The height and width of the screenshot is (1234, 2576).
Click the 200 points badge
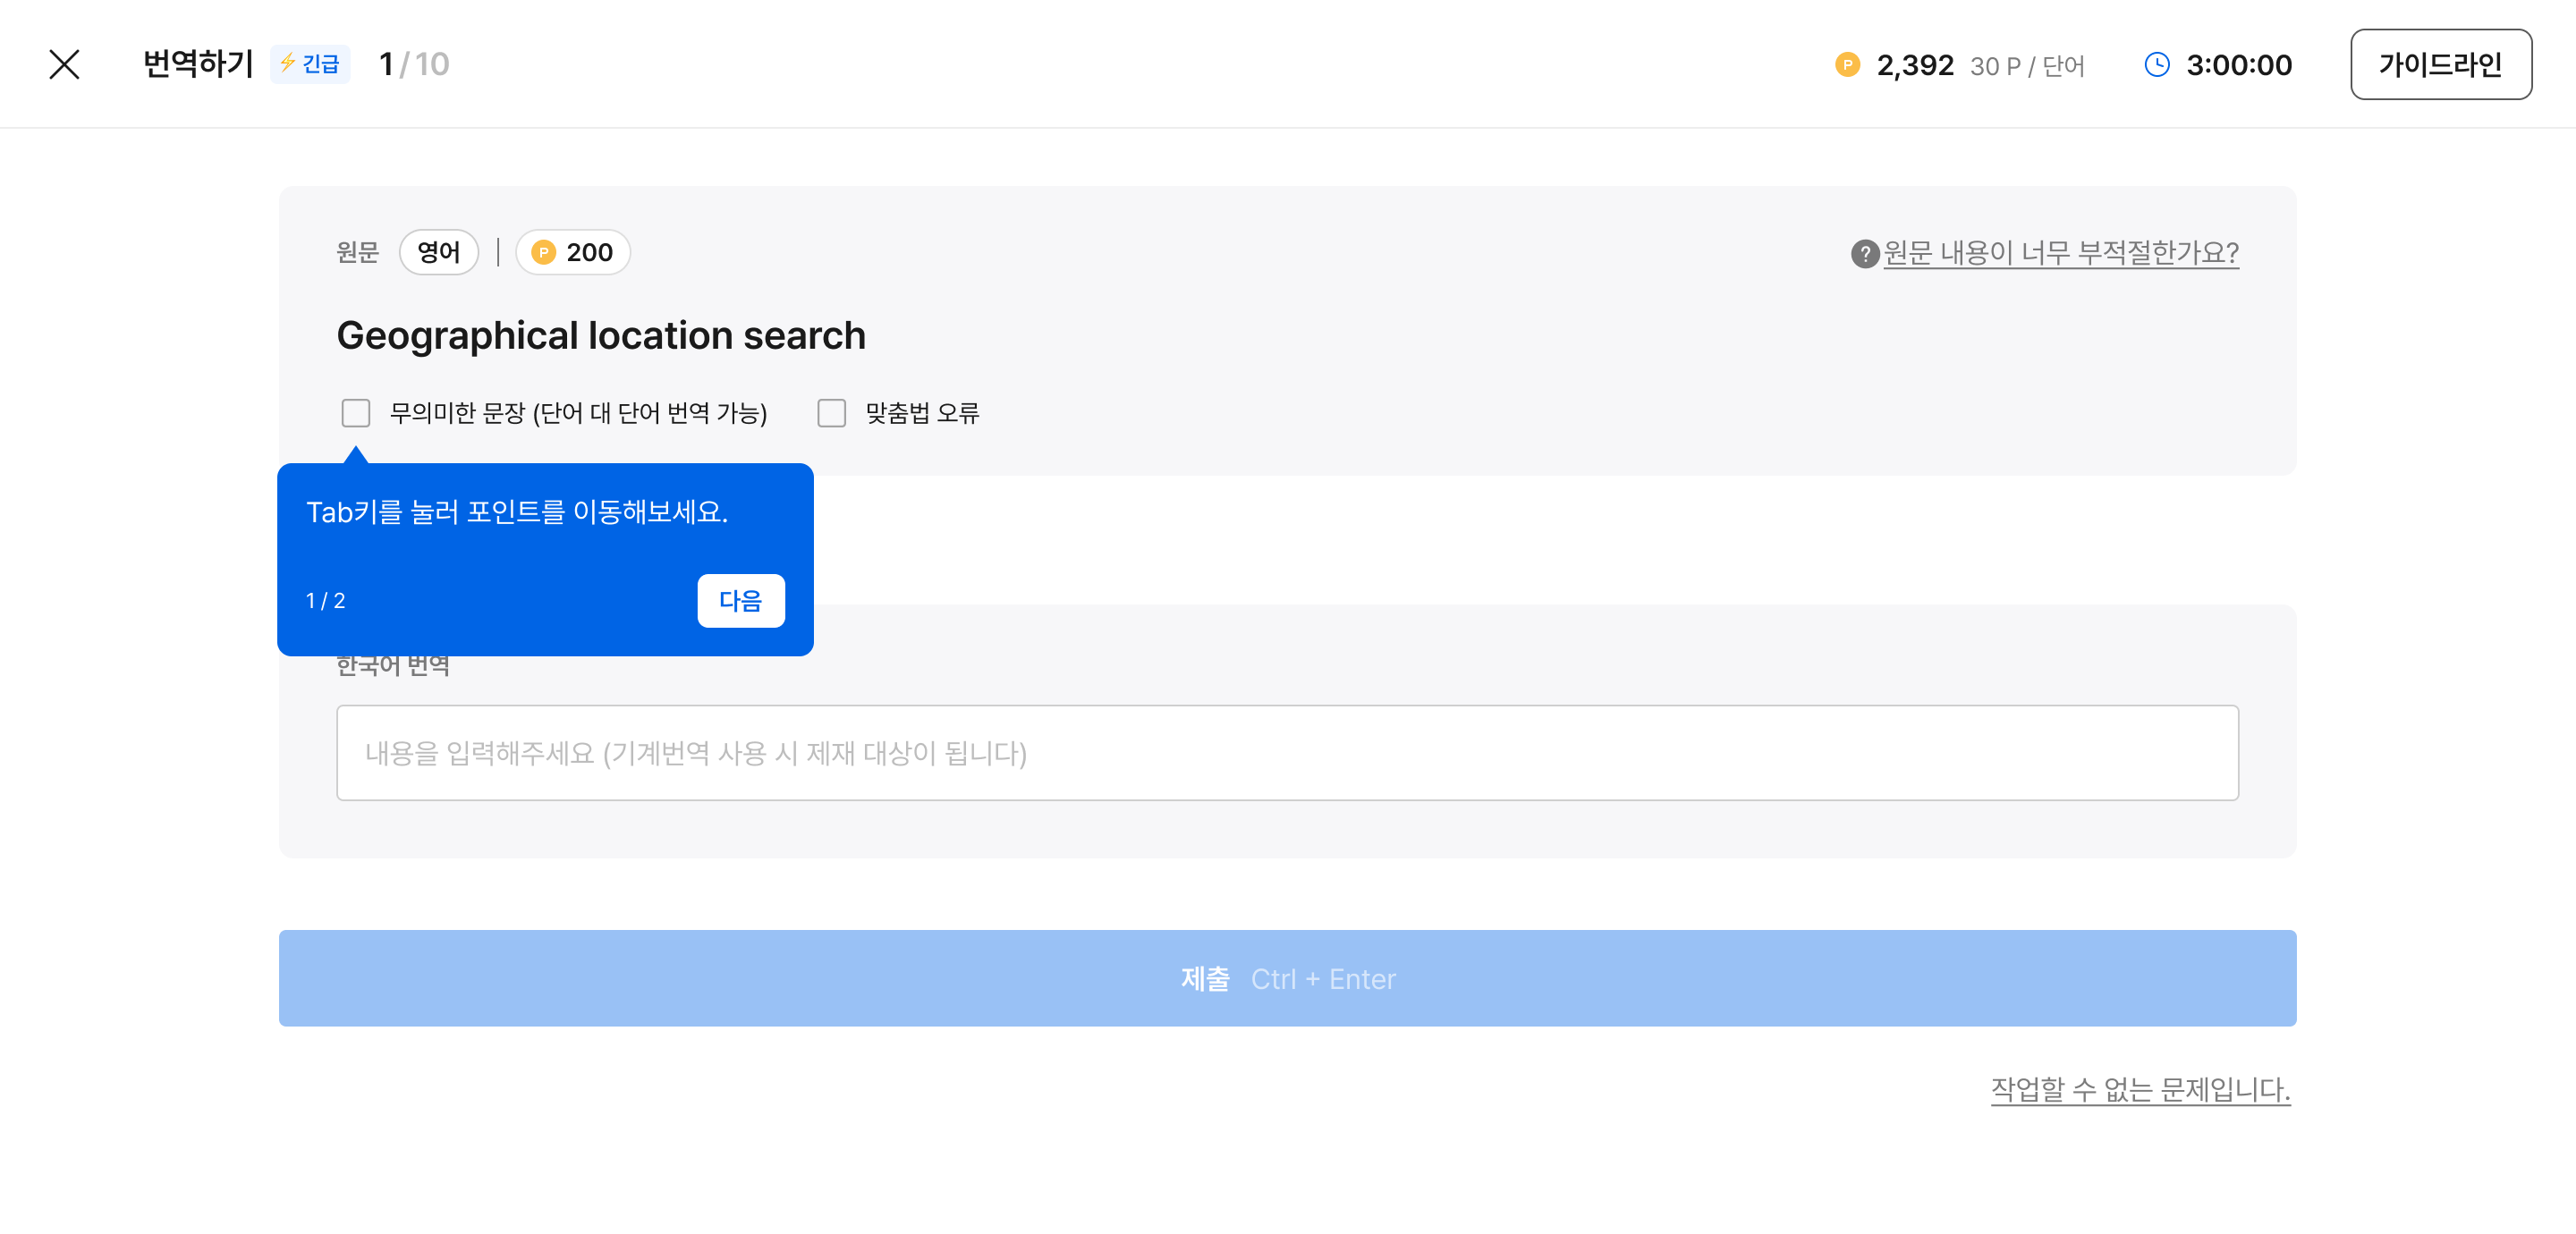tap(573, 252)
